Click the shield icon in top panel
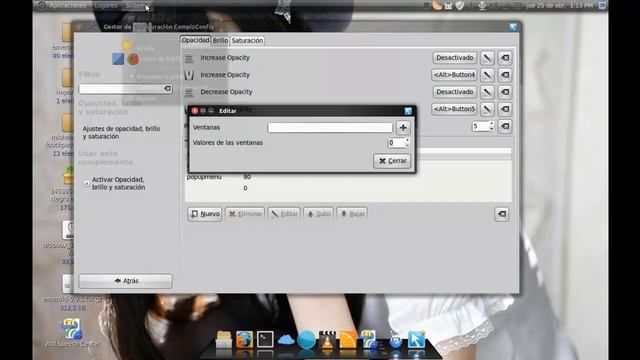This screenshot has width=640, height=360. pyautogui.click(x=460, y=5)
